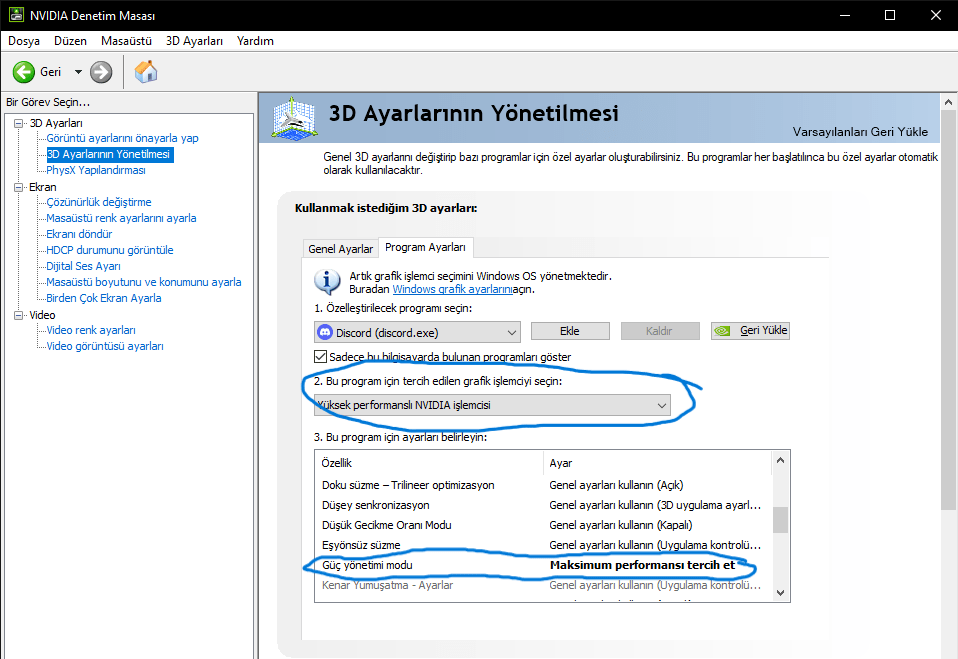This screenshot has height=659, width=958.
Task: Click the 3D settings header cube icon
Action: (x=294, y=117)
